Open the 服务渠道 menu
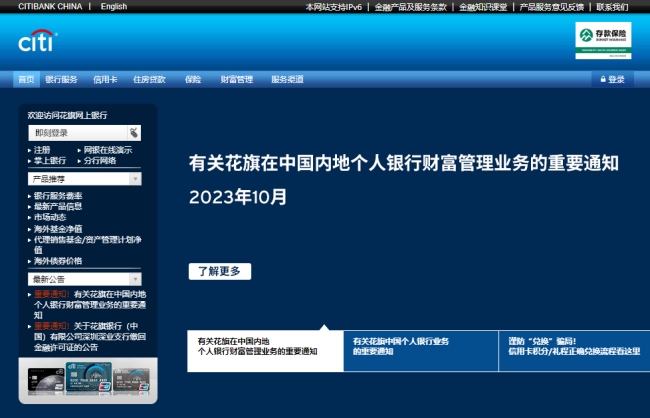The image size is (650, 418). (x=287, y=79)
